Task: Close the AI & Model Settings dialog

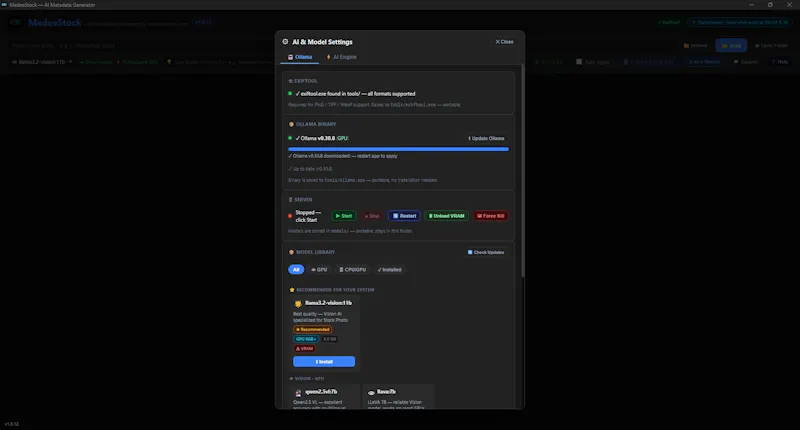Action: pyautogui.click(x=504, y=42)
